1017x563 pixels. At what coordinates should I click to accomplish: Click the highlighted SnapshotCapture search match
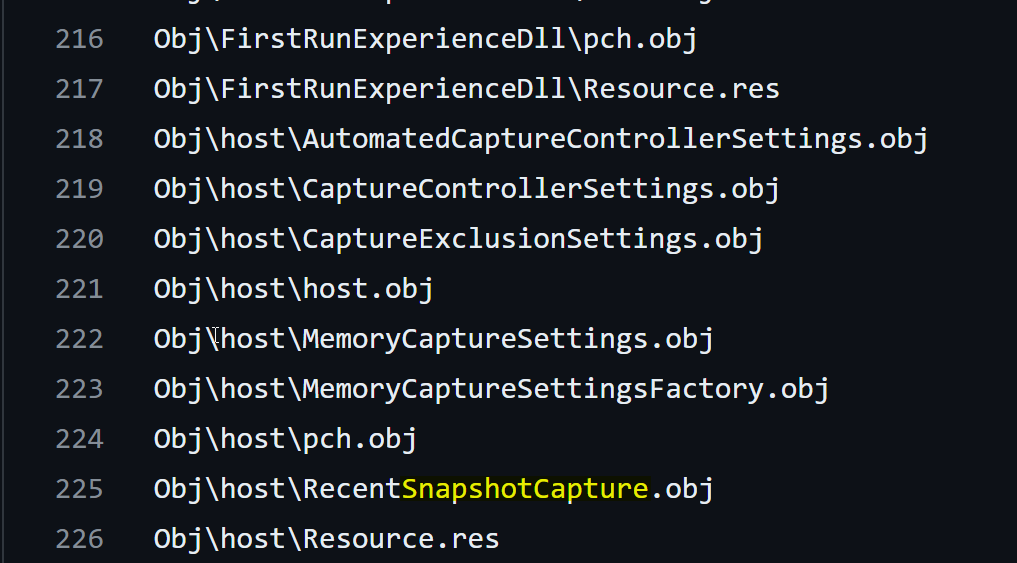(525, 489)
